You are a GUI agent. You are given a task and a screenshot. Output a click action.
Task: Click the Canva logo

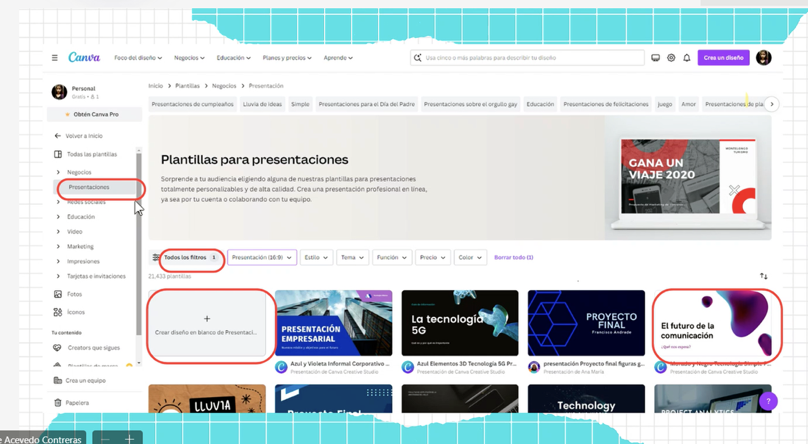click(x=84, y=57)
